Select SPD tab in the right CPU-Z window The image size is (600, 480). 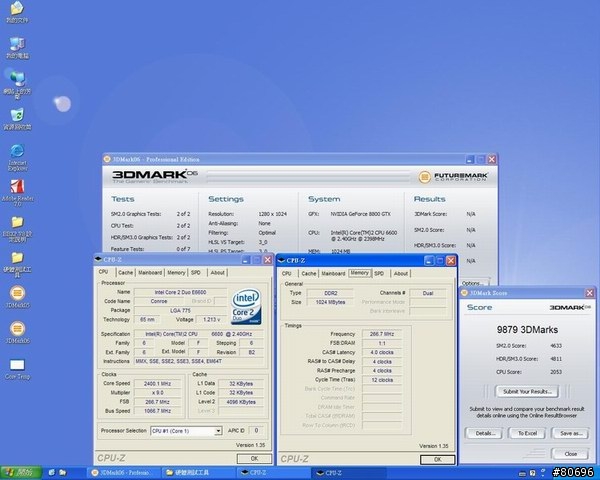(379, 273)
